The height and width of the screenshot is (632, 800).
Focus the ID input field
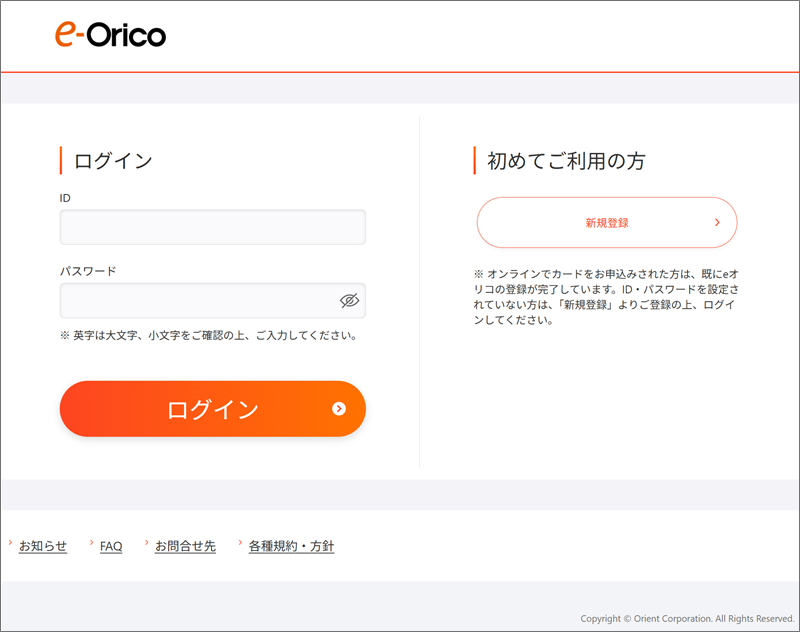pyautogui.click(x=213, y=227)
